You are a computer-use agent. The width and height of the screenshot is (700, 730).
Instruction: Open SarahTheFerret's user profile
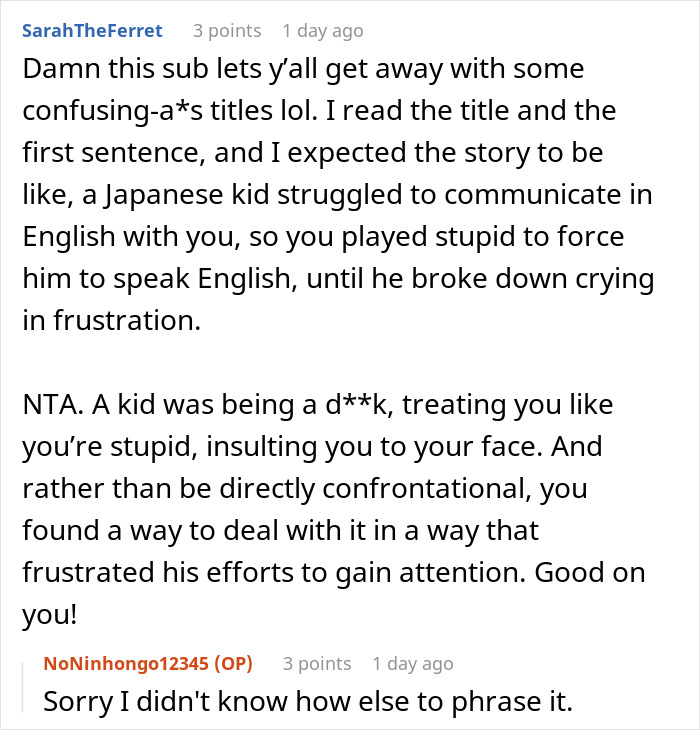pyautogui.click(x=91, y=31)
